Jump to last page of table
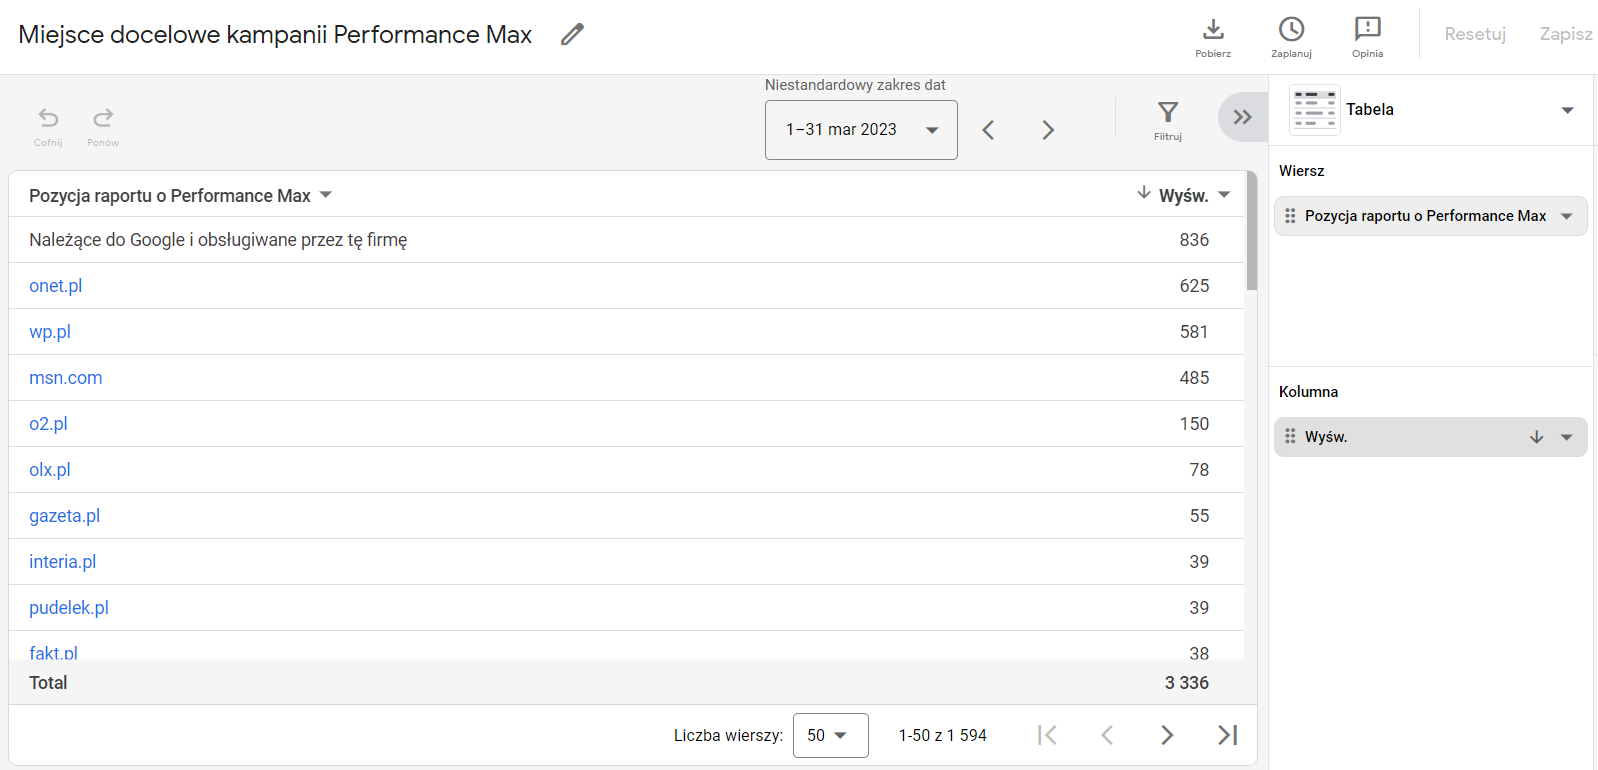Image resolution: width=1598 pixels, height=770 pixels. click(x=1227, y=735)
